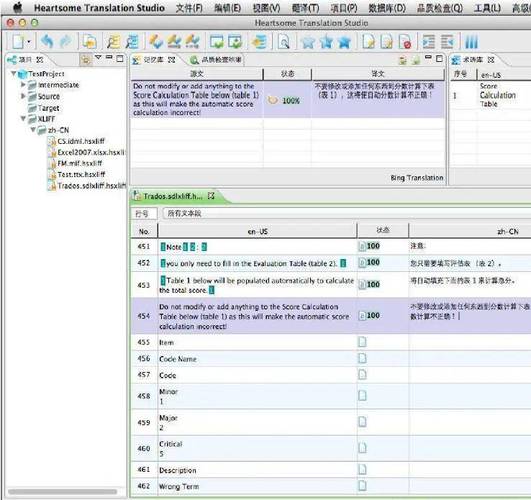This screenshot has height=500, width=531.
Task: Click the highlighted icon in project panel toolbar
Action: (86, 60)
